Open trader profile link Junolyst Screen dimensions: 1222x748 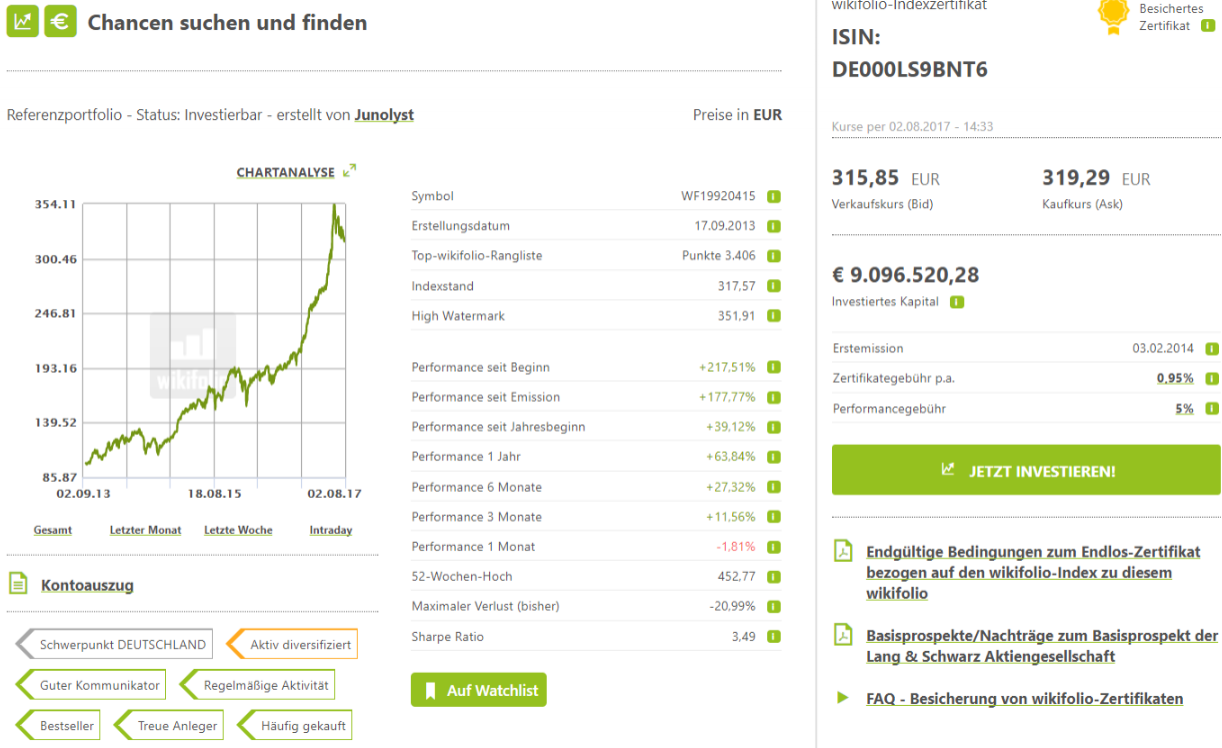coord(384,115)
